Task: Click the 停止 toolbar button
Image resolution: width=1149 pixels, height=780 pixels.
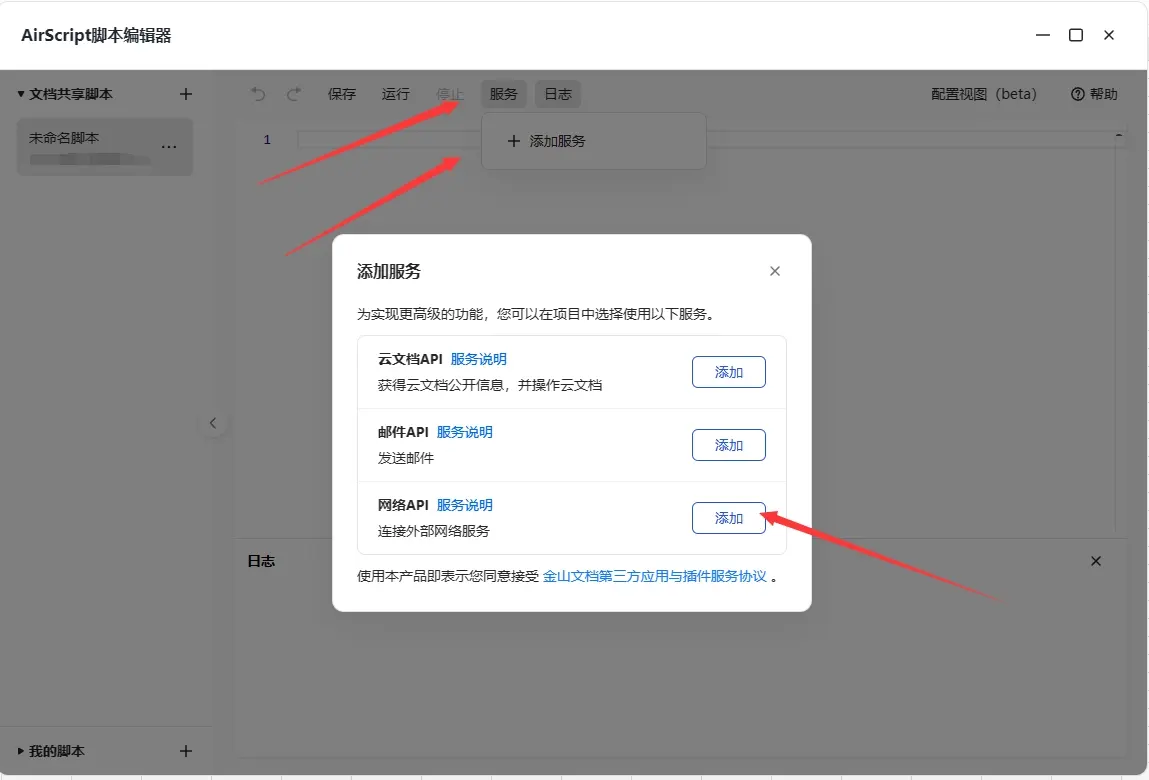Action: (x=449, y=94)
